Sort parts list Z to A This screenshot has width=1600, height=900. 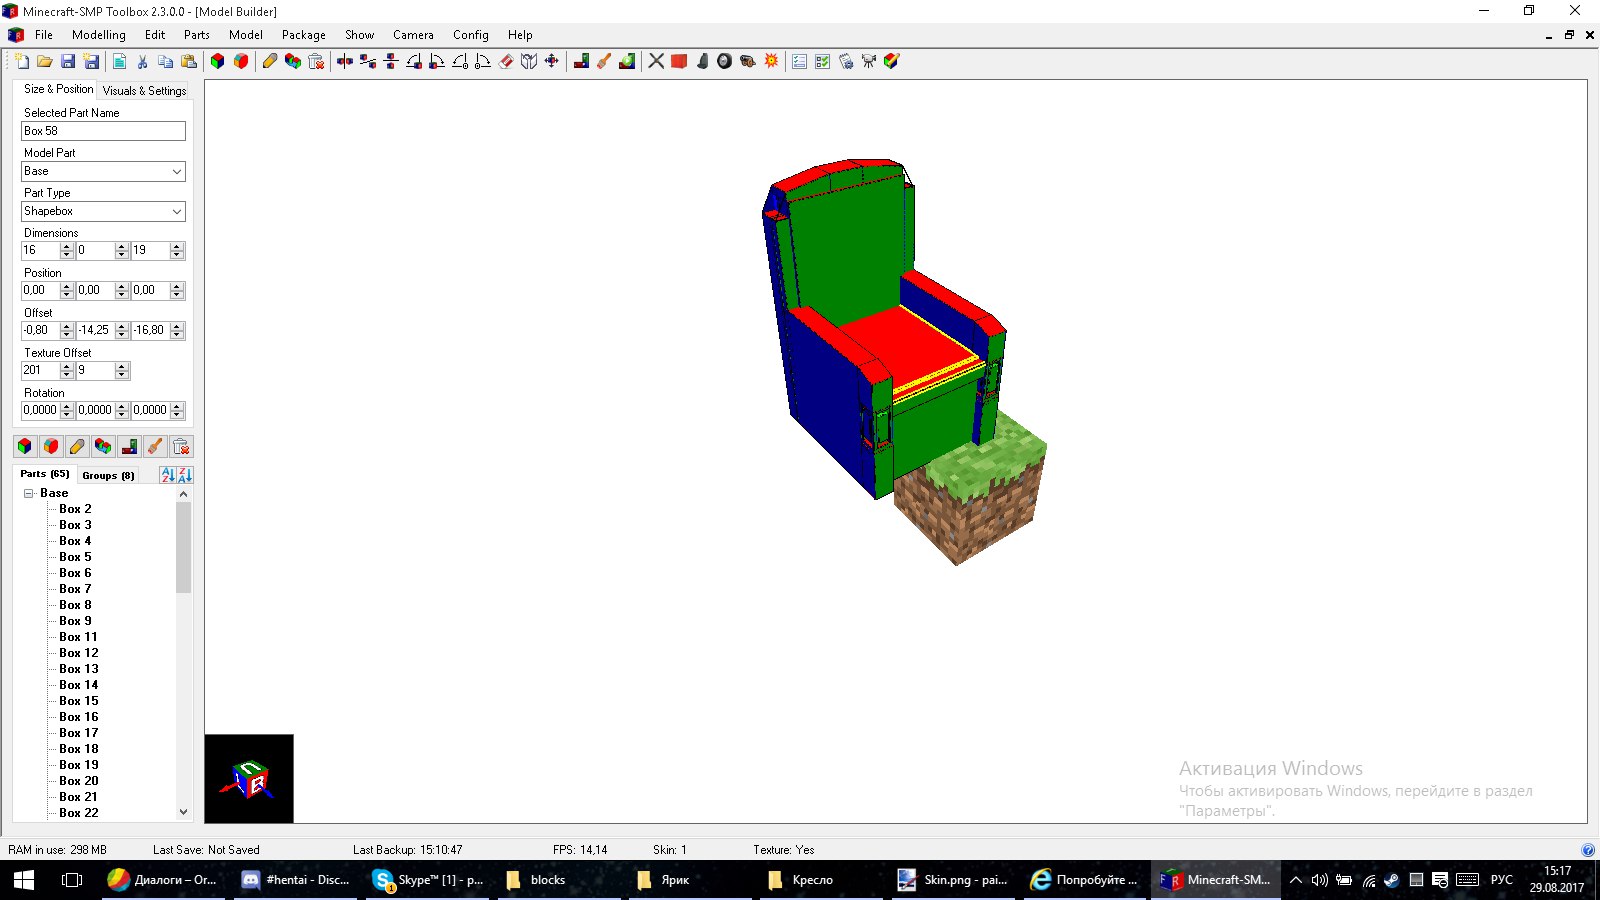click(185, 475)
